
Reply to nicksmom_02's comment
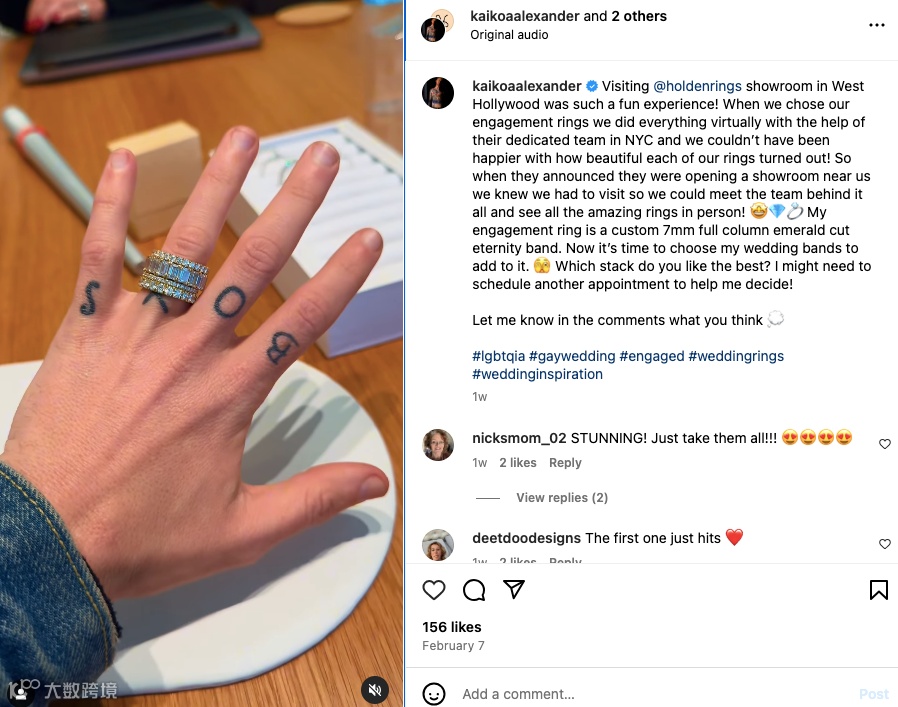coord(565,462)
